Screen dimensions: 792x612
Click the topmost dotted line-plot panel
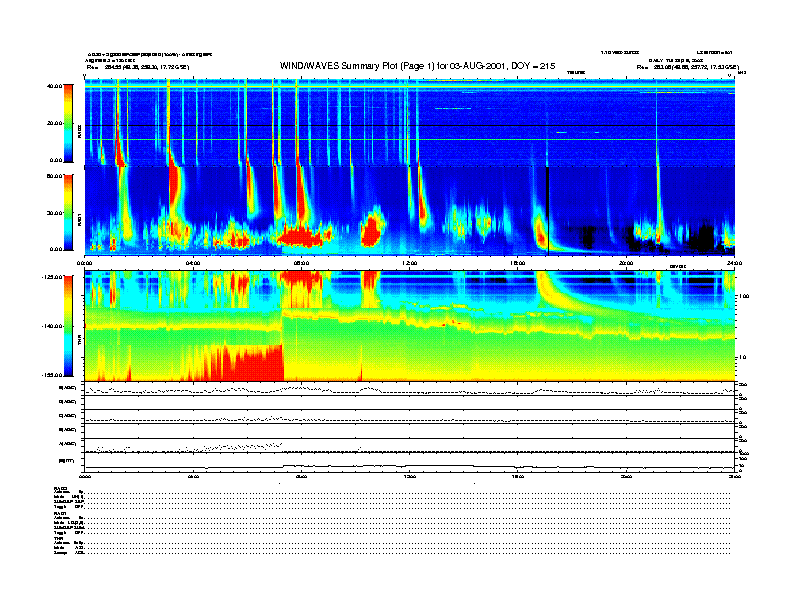tap(409, 389)
